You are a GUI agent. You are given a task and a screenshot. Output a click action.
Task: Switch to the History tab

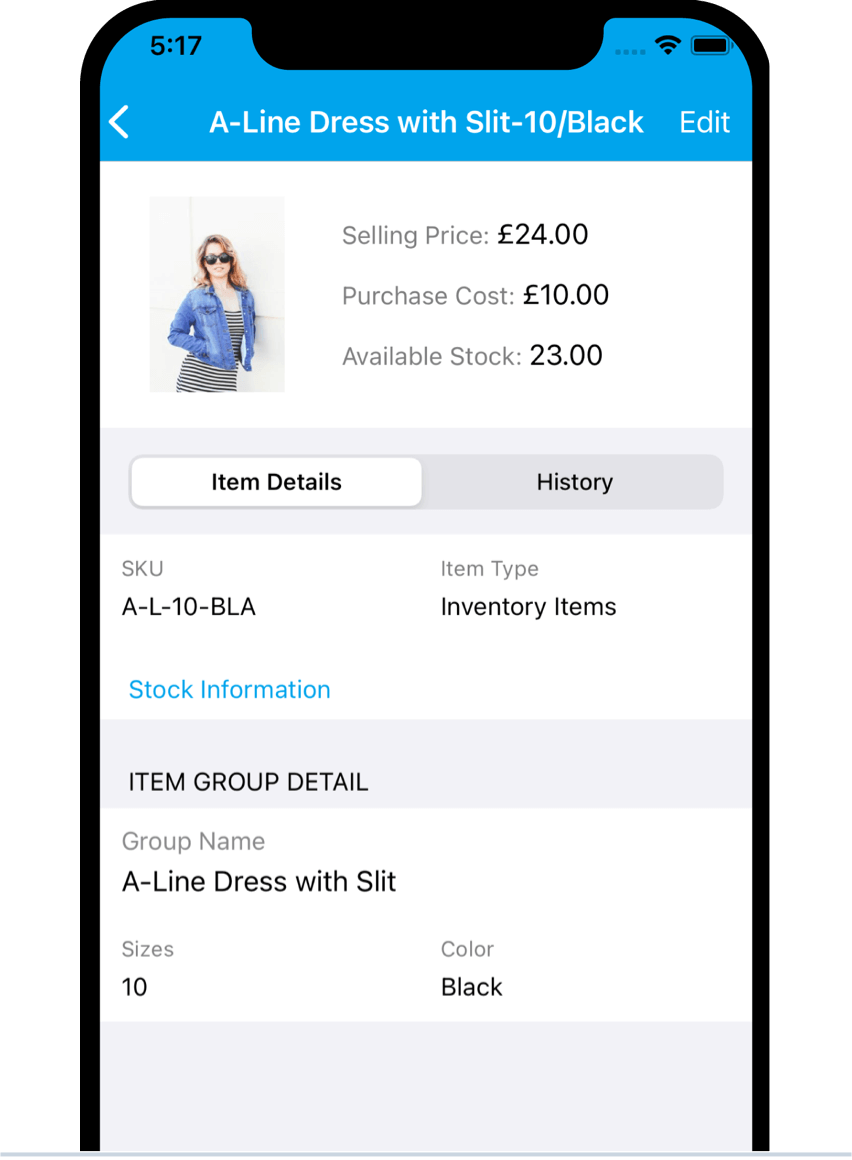coord(575,482)
